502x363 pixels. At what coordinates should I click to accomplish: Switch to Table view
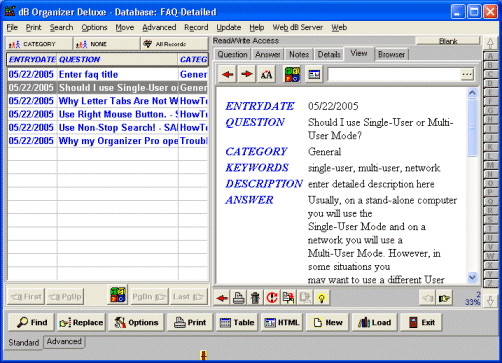237,322
